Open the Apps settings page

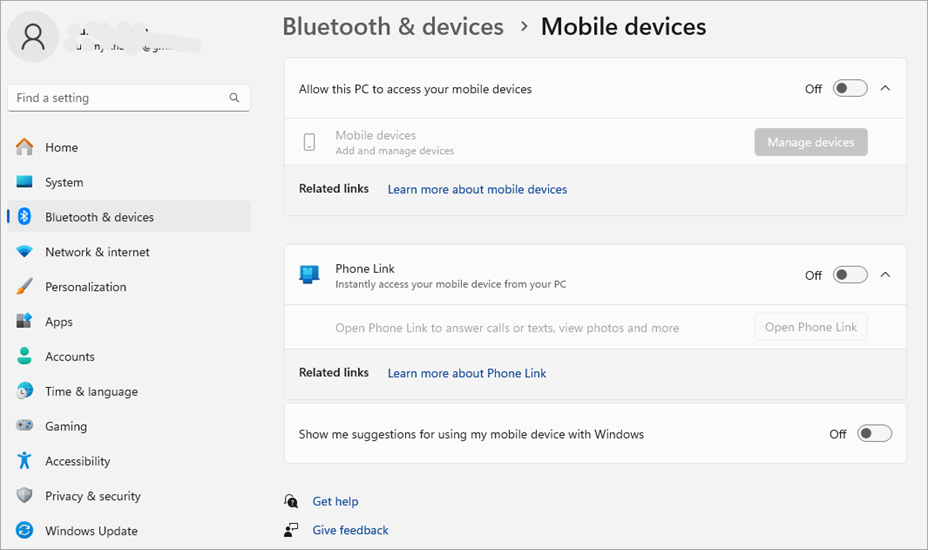(59, 322)
